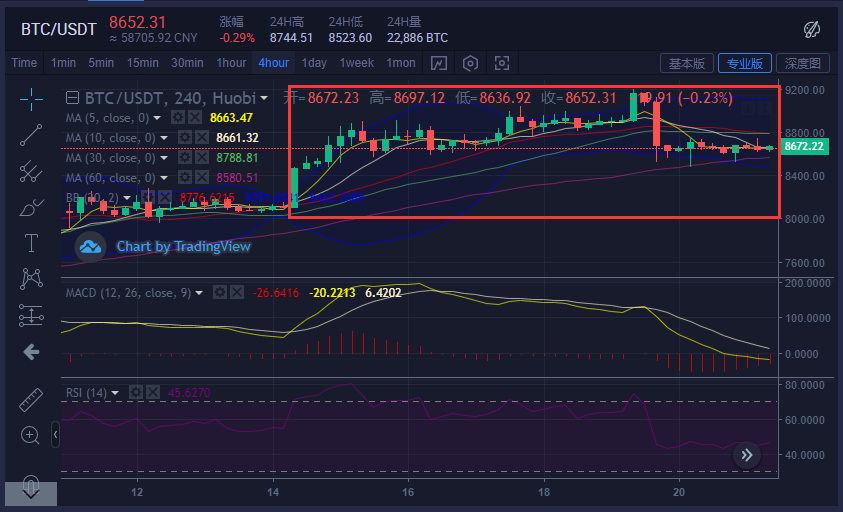Viewport: 843px width, 512px height.
Task: Click the current price label 8672.22
Action: point(804,146)
